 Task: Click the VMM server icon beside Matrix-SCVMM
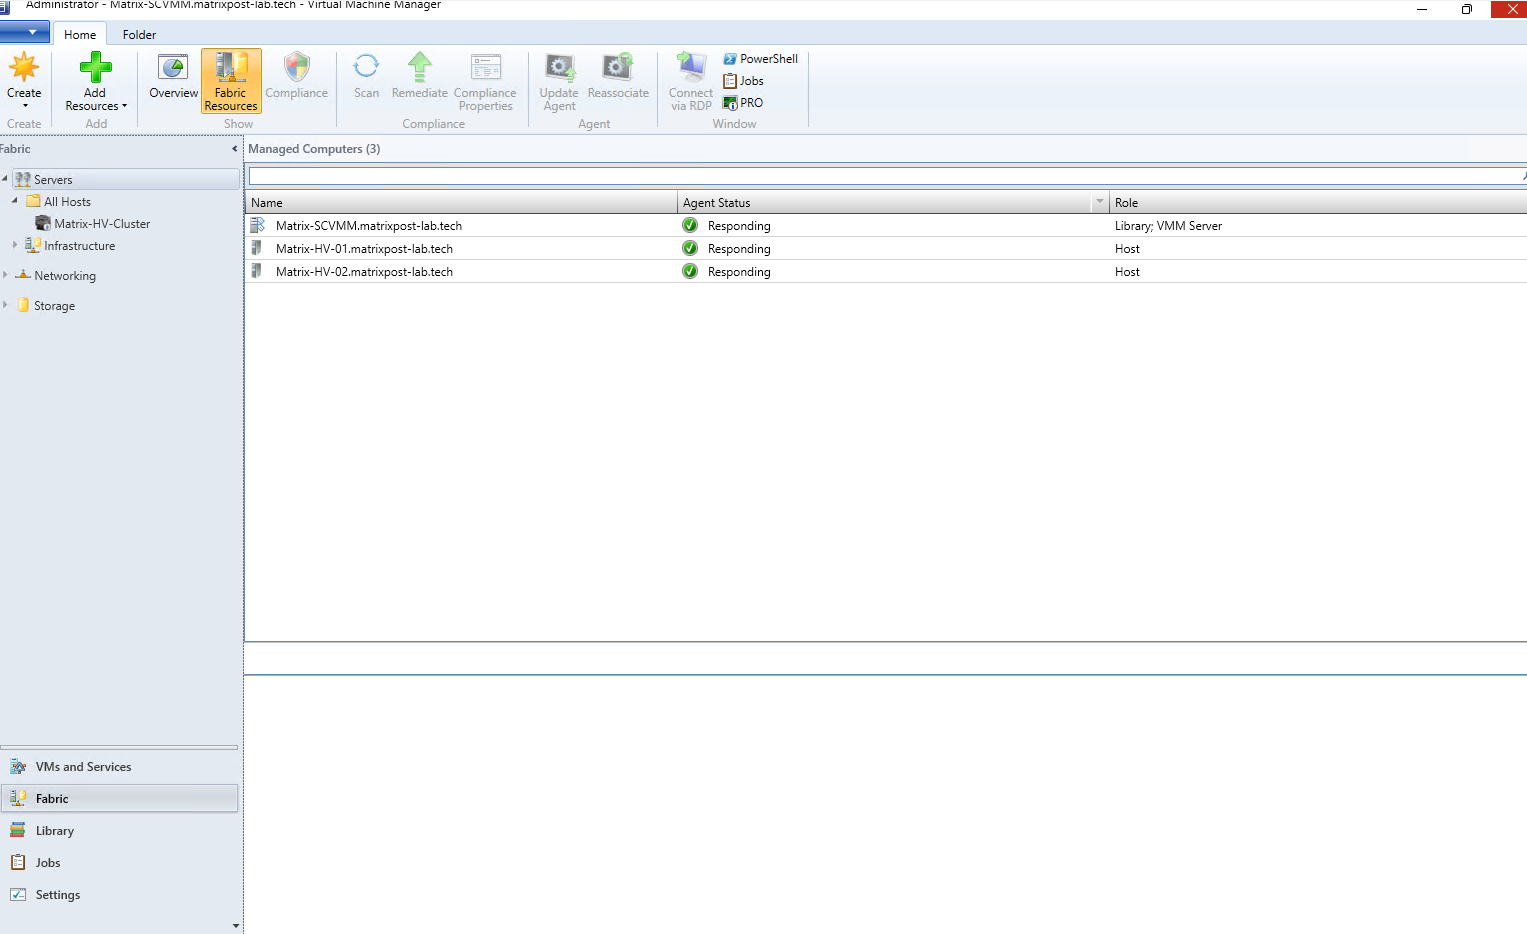[x=257, y=225]
